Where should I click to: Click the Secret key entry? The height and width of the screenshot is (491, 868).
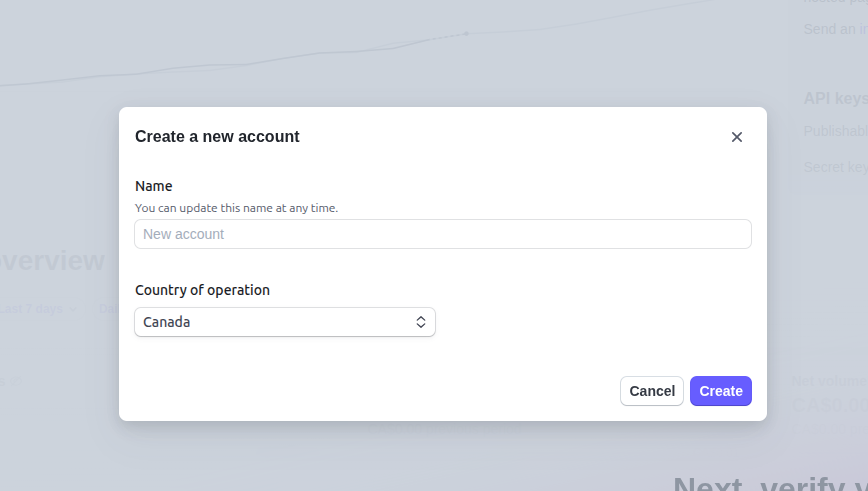click(x=835, y=167)
